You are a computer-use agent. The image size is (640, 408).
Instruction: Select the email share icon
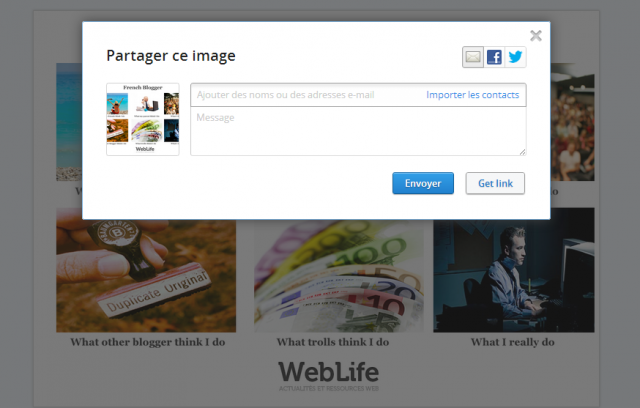pos(473,57)
